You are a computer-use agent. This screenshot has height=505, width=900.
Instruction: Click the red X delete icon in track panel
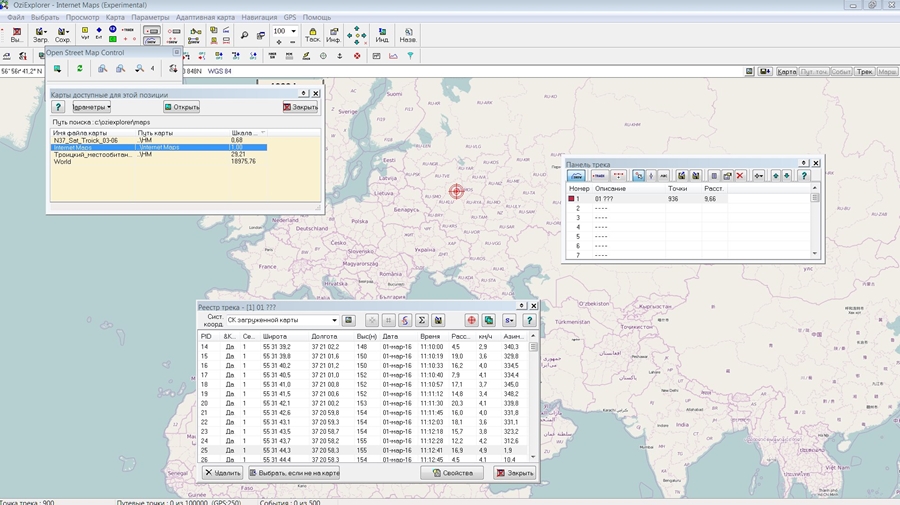(x=741, y=176)
